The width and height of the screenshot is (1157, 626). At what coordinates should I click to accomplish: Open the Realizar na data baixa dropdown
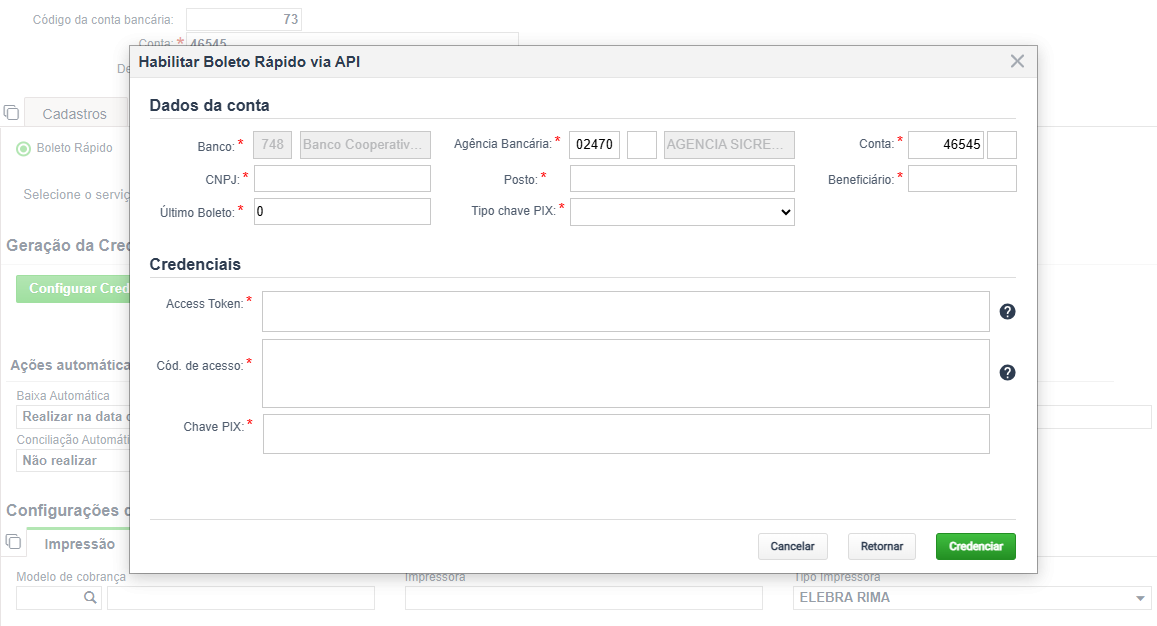click(x=72, y=416)
